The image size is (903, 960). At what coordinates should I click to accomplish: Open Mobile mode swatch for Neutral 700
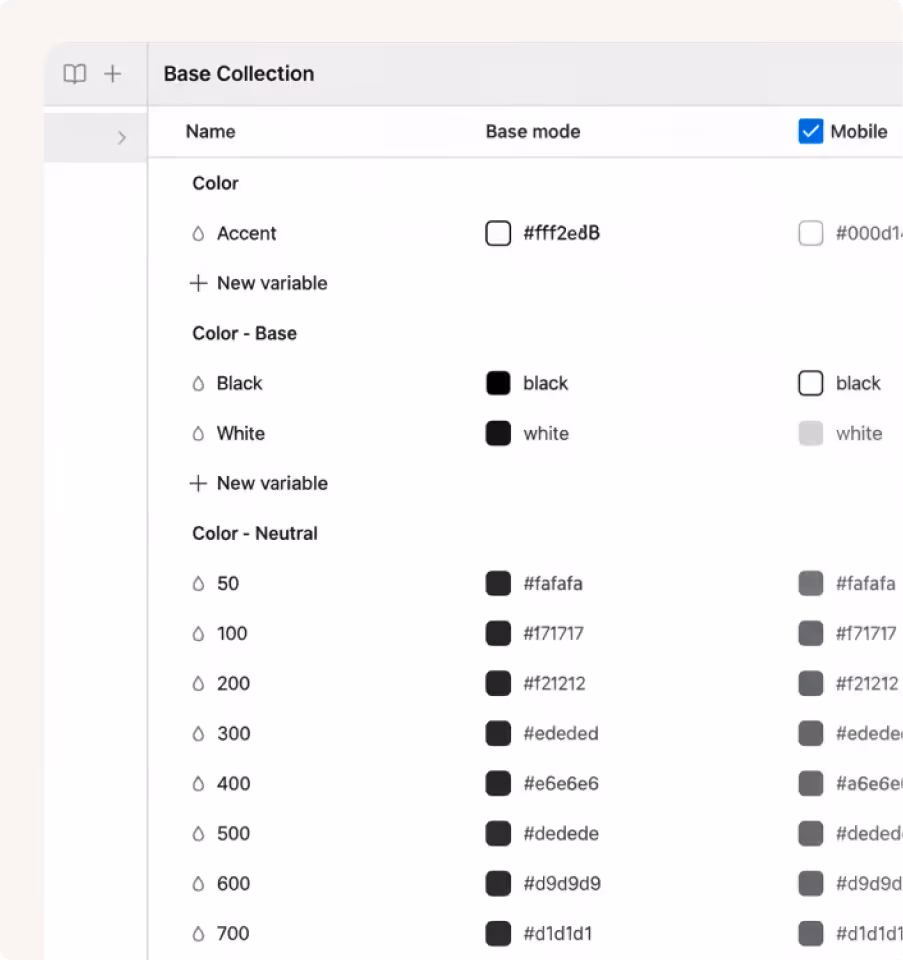point(811,934)
